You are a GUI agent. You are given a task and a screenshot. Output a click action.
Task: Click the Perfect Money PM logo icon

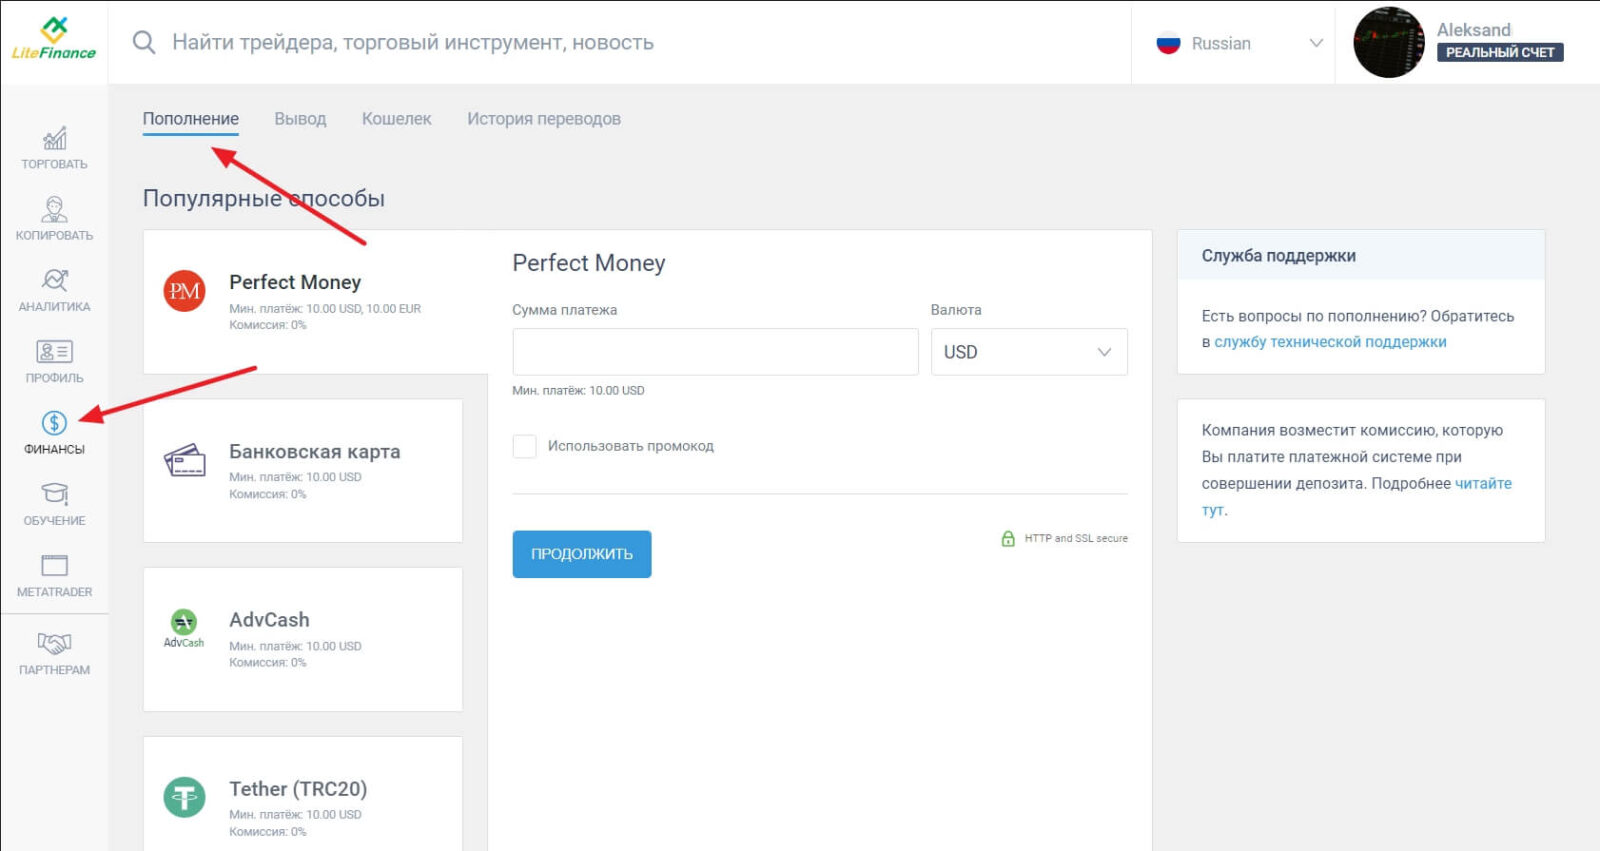point(184,291)
